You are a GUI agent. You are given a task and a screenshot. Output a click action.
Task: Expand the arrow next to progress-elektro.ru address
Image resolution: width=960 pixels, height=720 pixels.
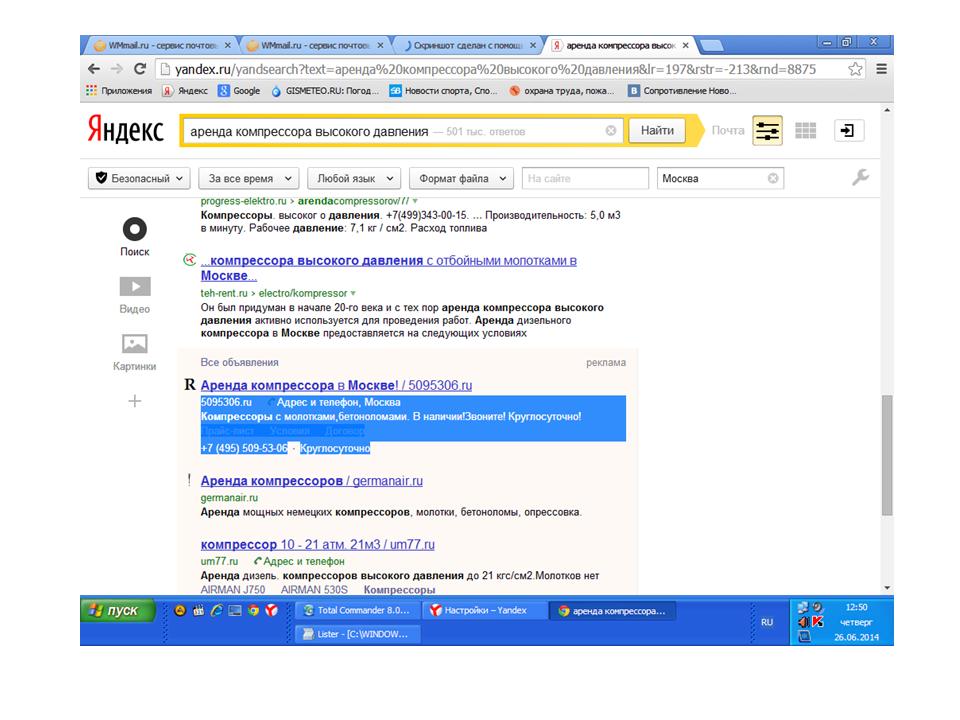(x=415, y=201)
